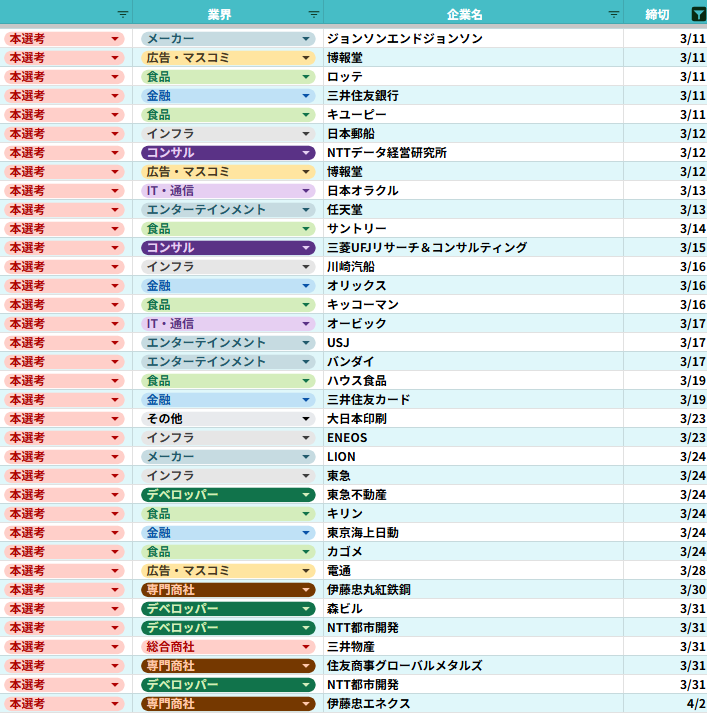Select the cell 三井住友銀行
This screenshot has height=713, width=707.
[x=473, y=95]
